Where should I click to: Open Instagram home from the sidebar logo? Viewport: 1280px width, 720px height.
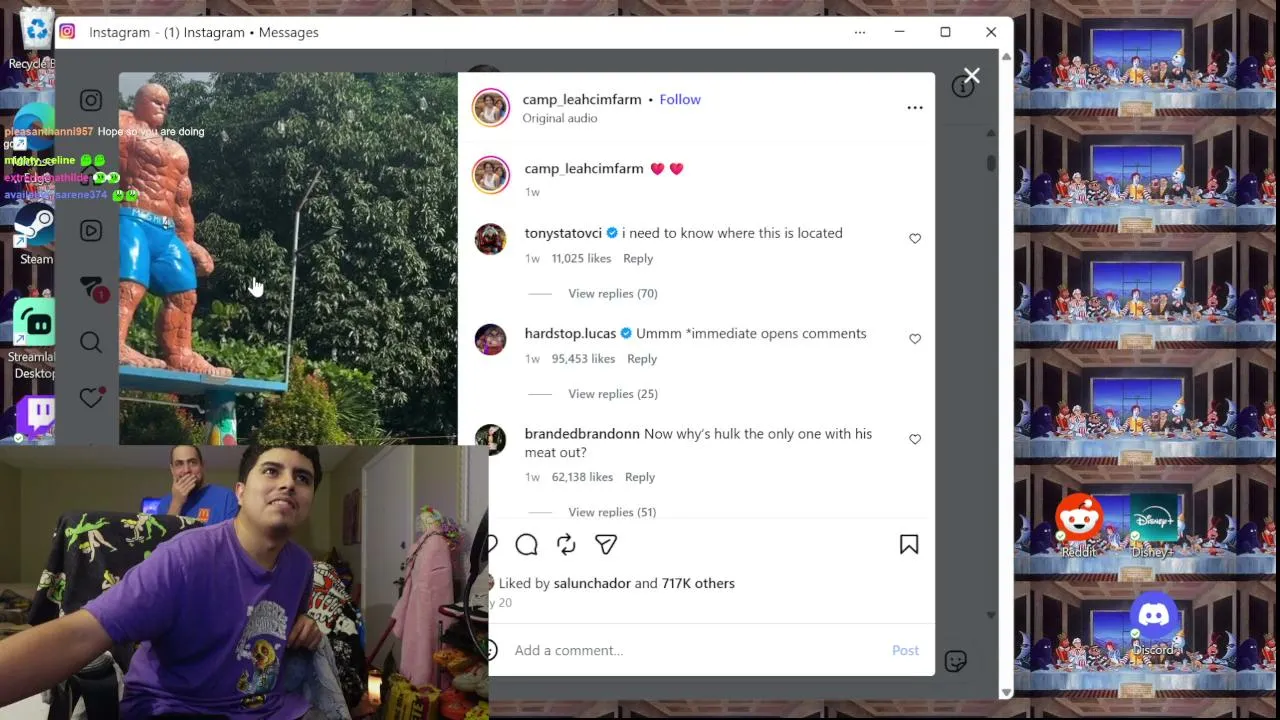91,100
